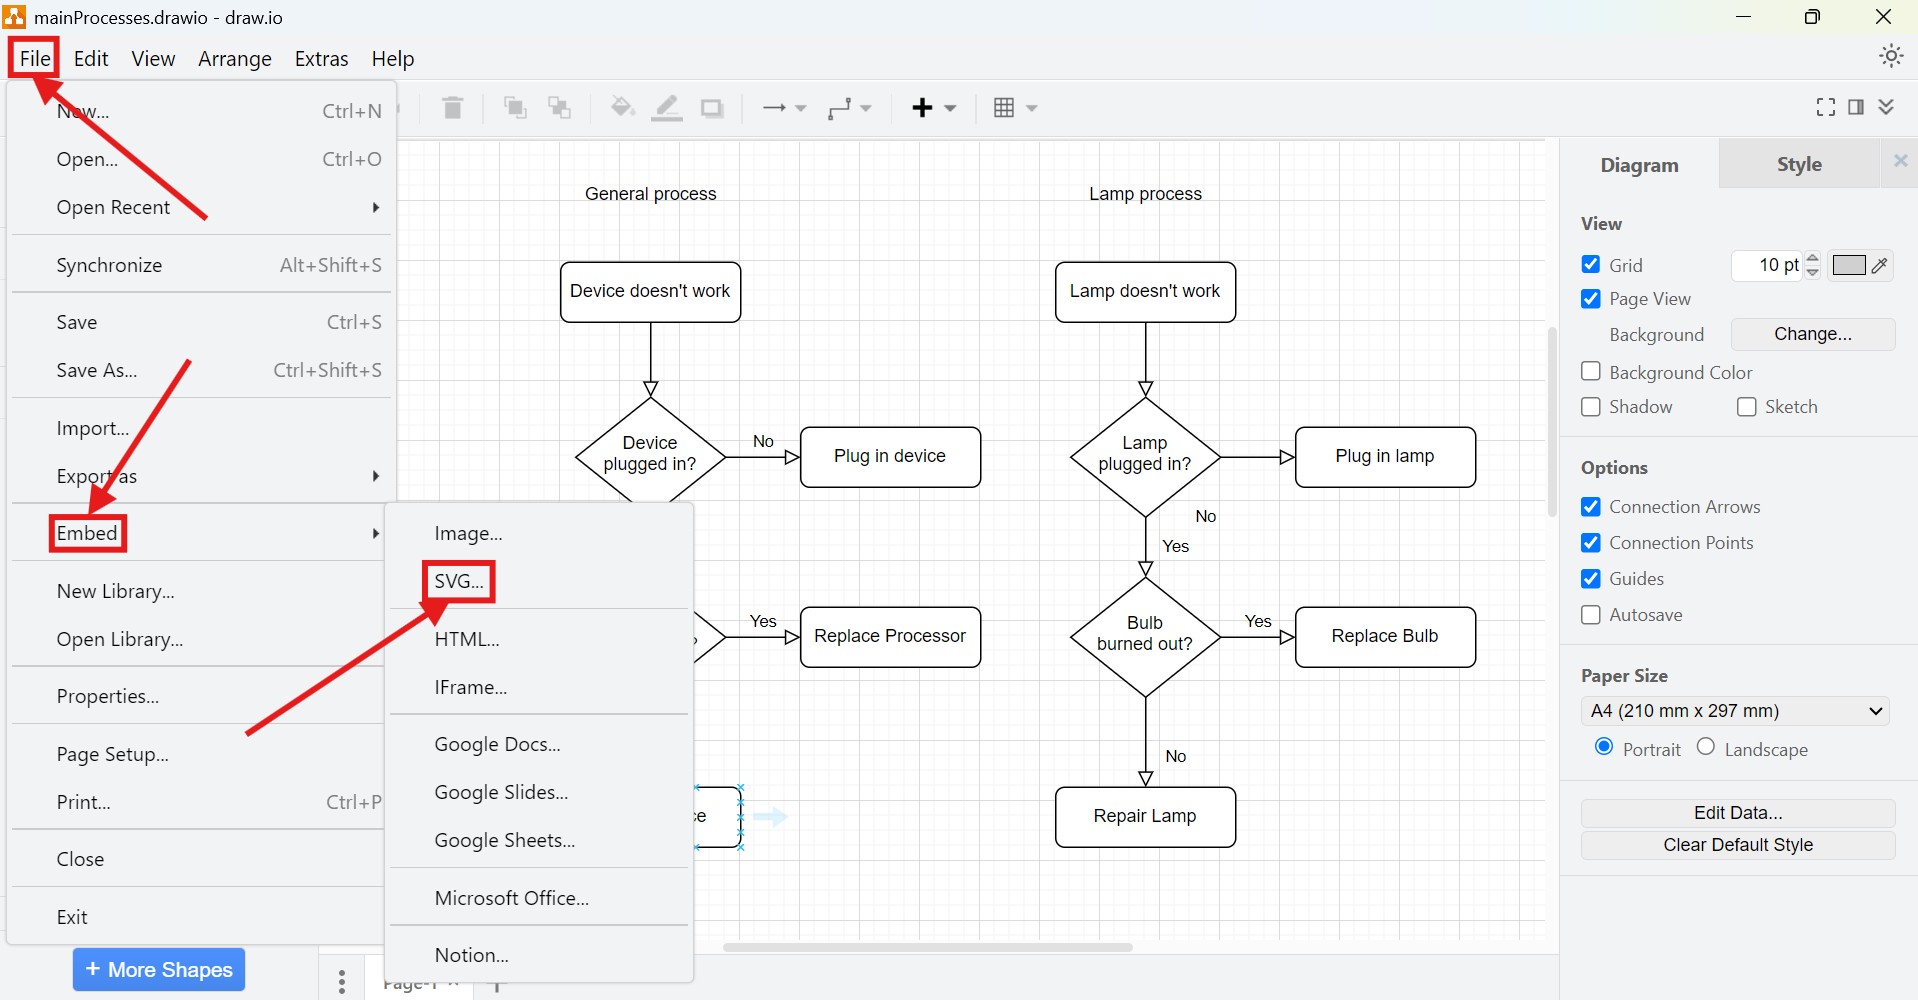The width and height of the screenshot is (1918, 1000).
Task: Select the Delete tool in the toolbar
Action: 452,108
